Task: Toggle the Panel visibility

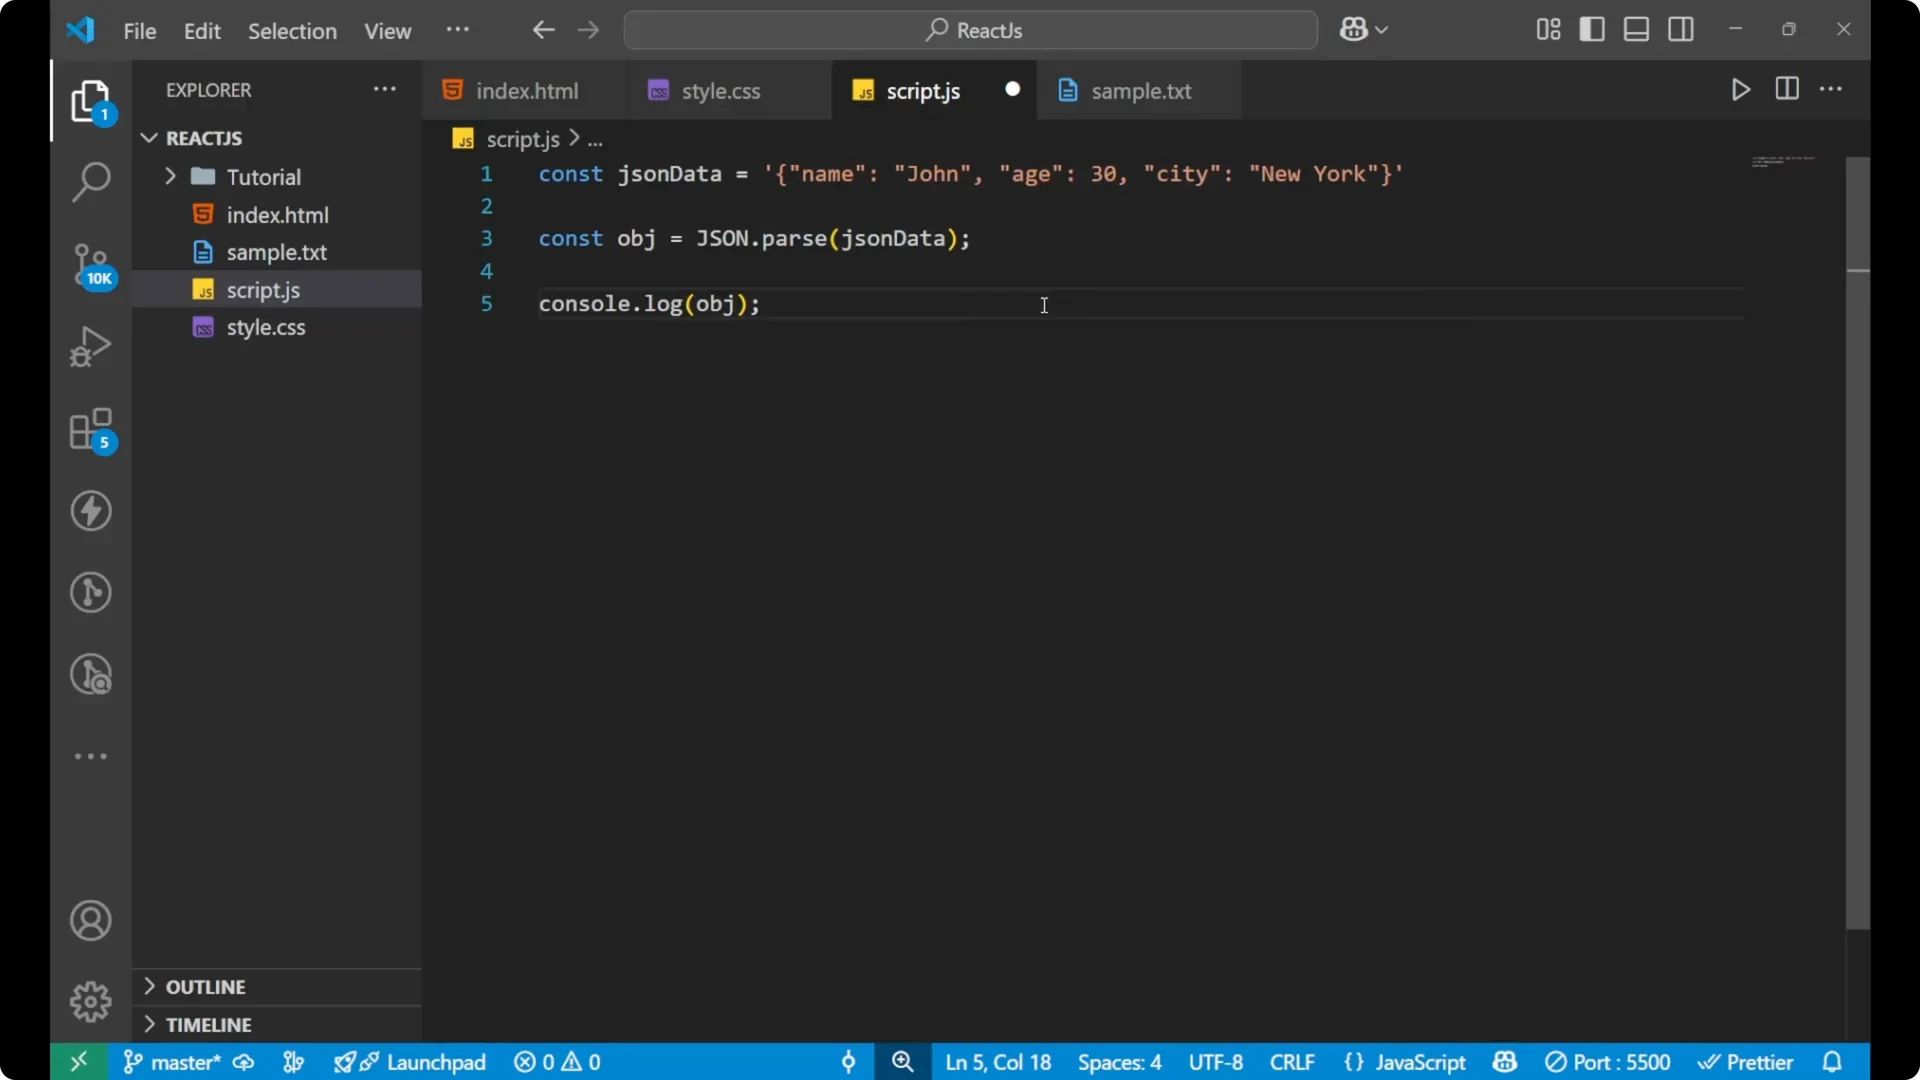Action: point(1636,29)
